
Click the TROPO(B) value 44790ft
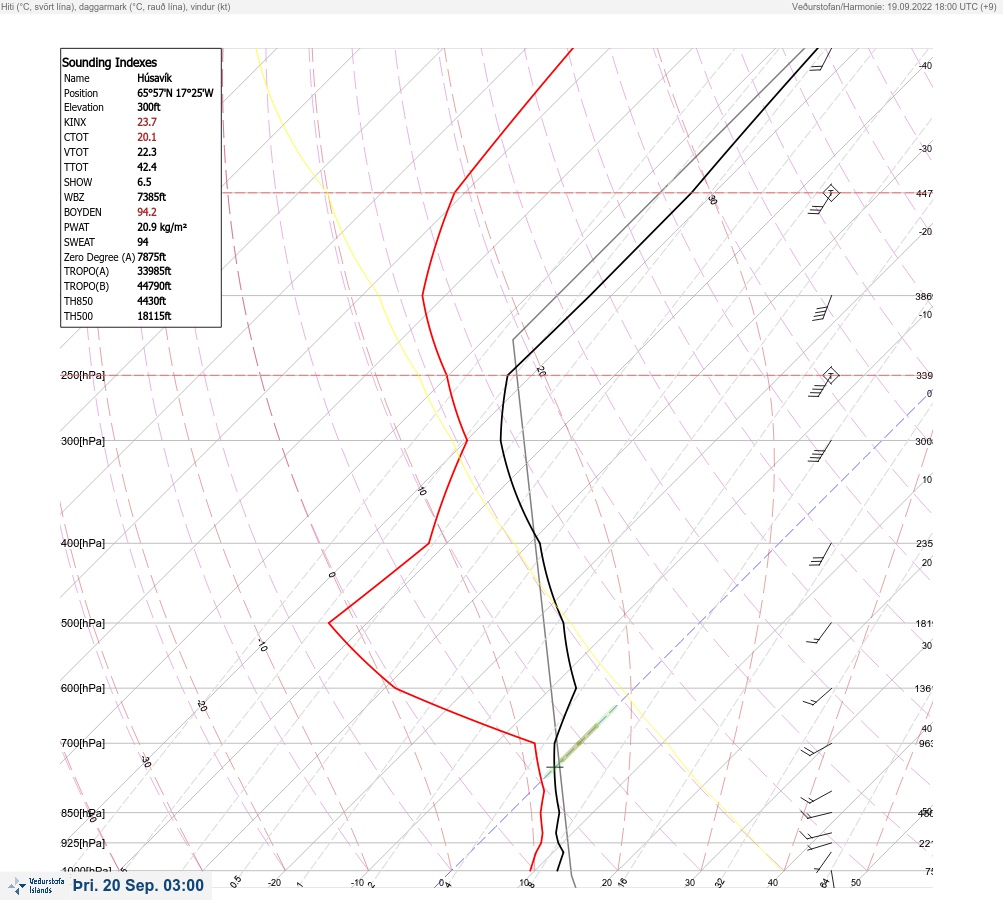154,286
